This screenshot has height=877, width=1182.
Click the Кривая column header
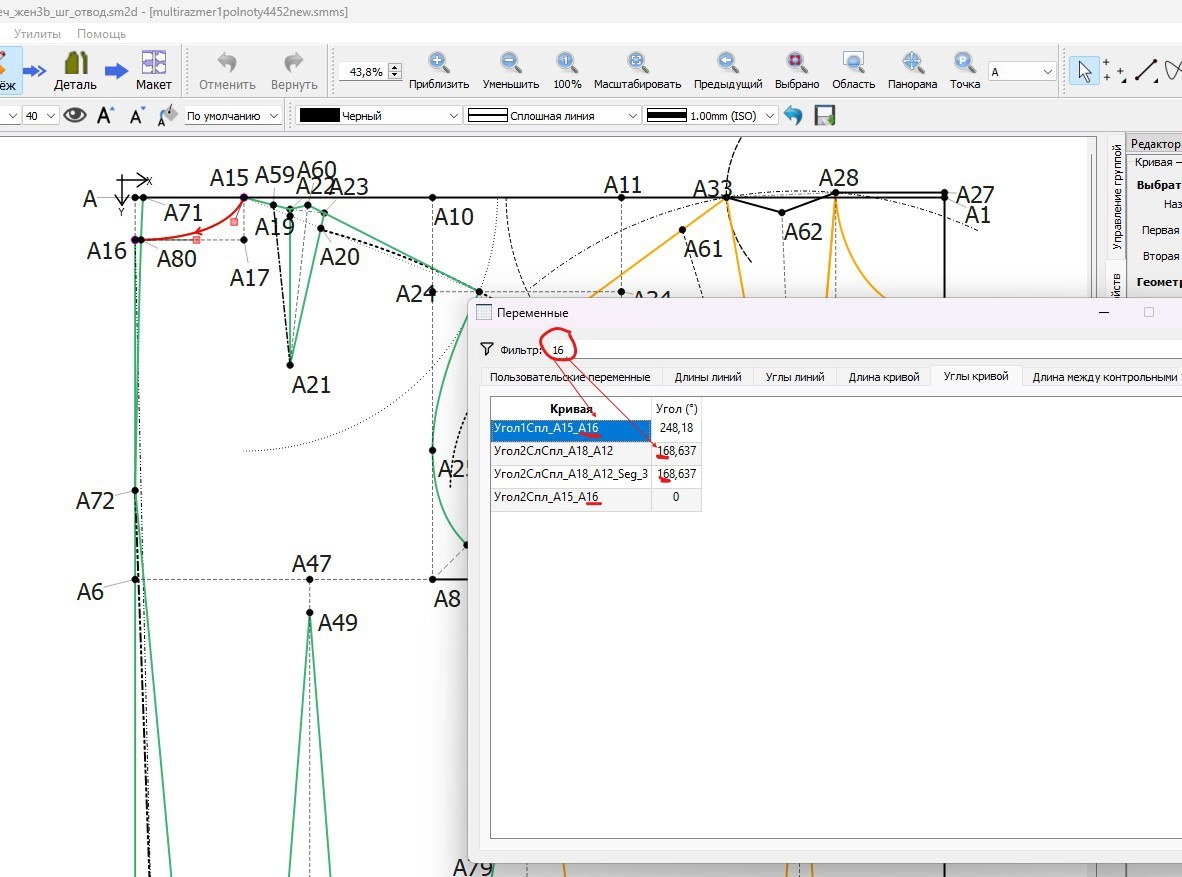click(x=571, y=409)
